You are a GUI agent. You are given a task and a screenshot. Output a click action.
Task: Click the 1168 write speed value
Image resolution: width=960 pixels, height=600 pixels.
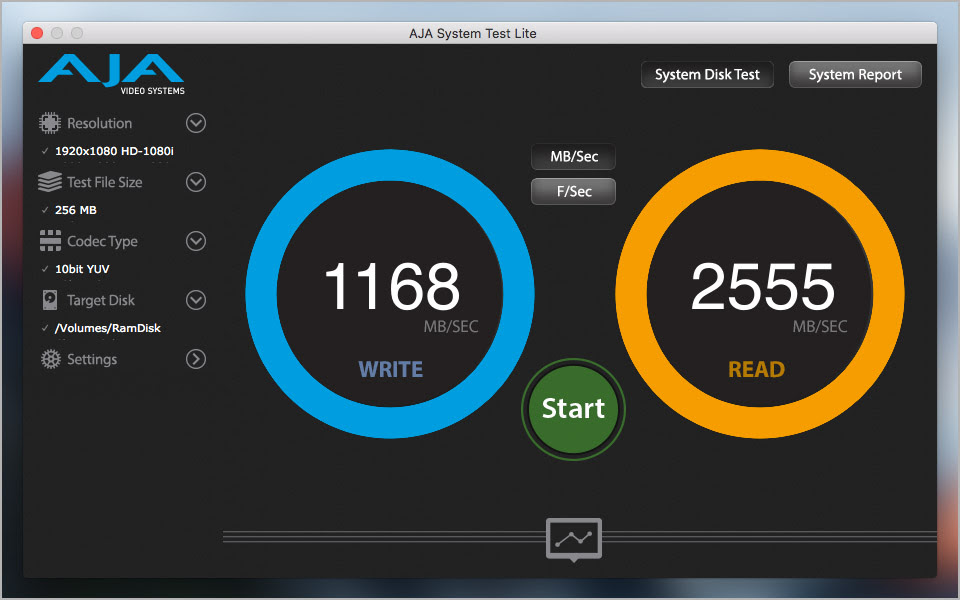pyautogui.click(x=392, y=286)
